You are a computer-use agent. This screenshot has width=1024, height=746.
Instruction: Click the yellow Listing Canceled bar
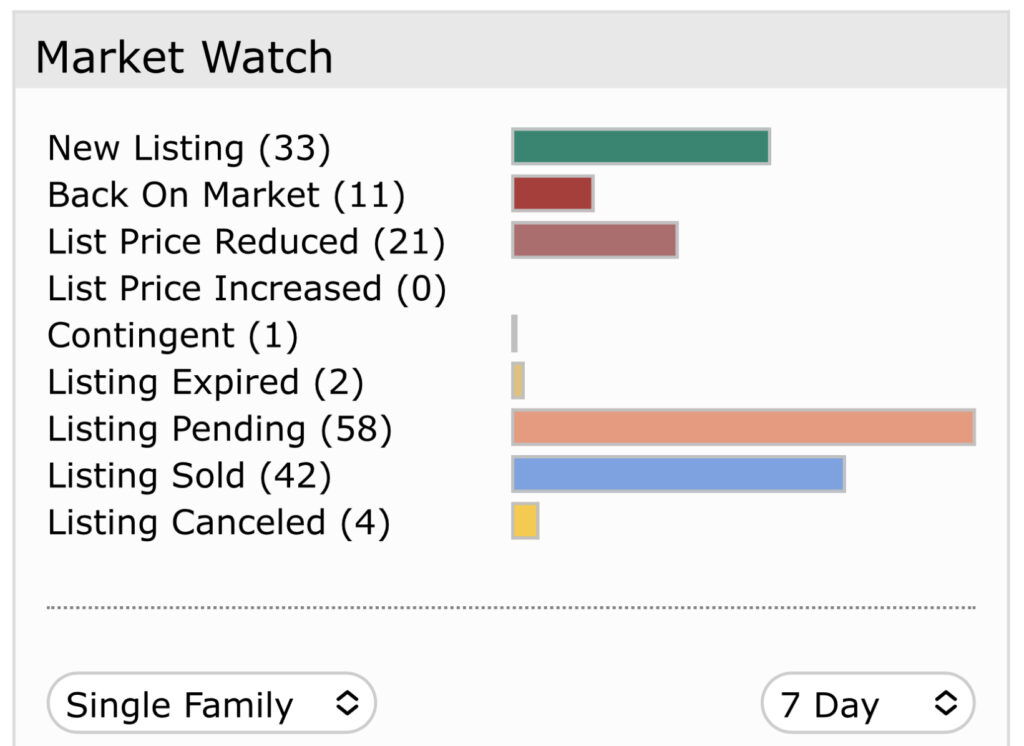point(525,521)
